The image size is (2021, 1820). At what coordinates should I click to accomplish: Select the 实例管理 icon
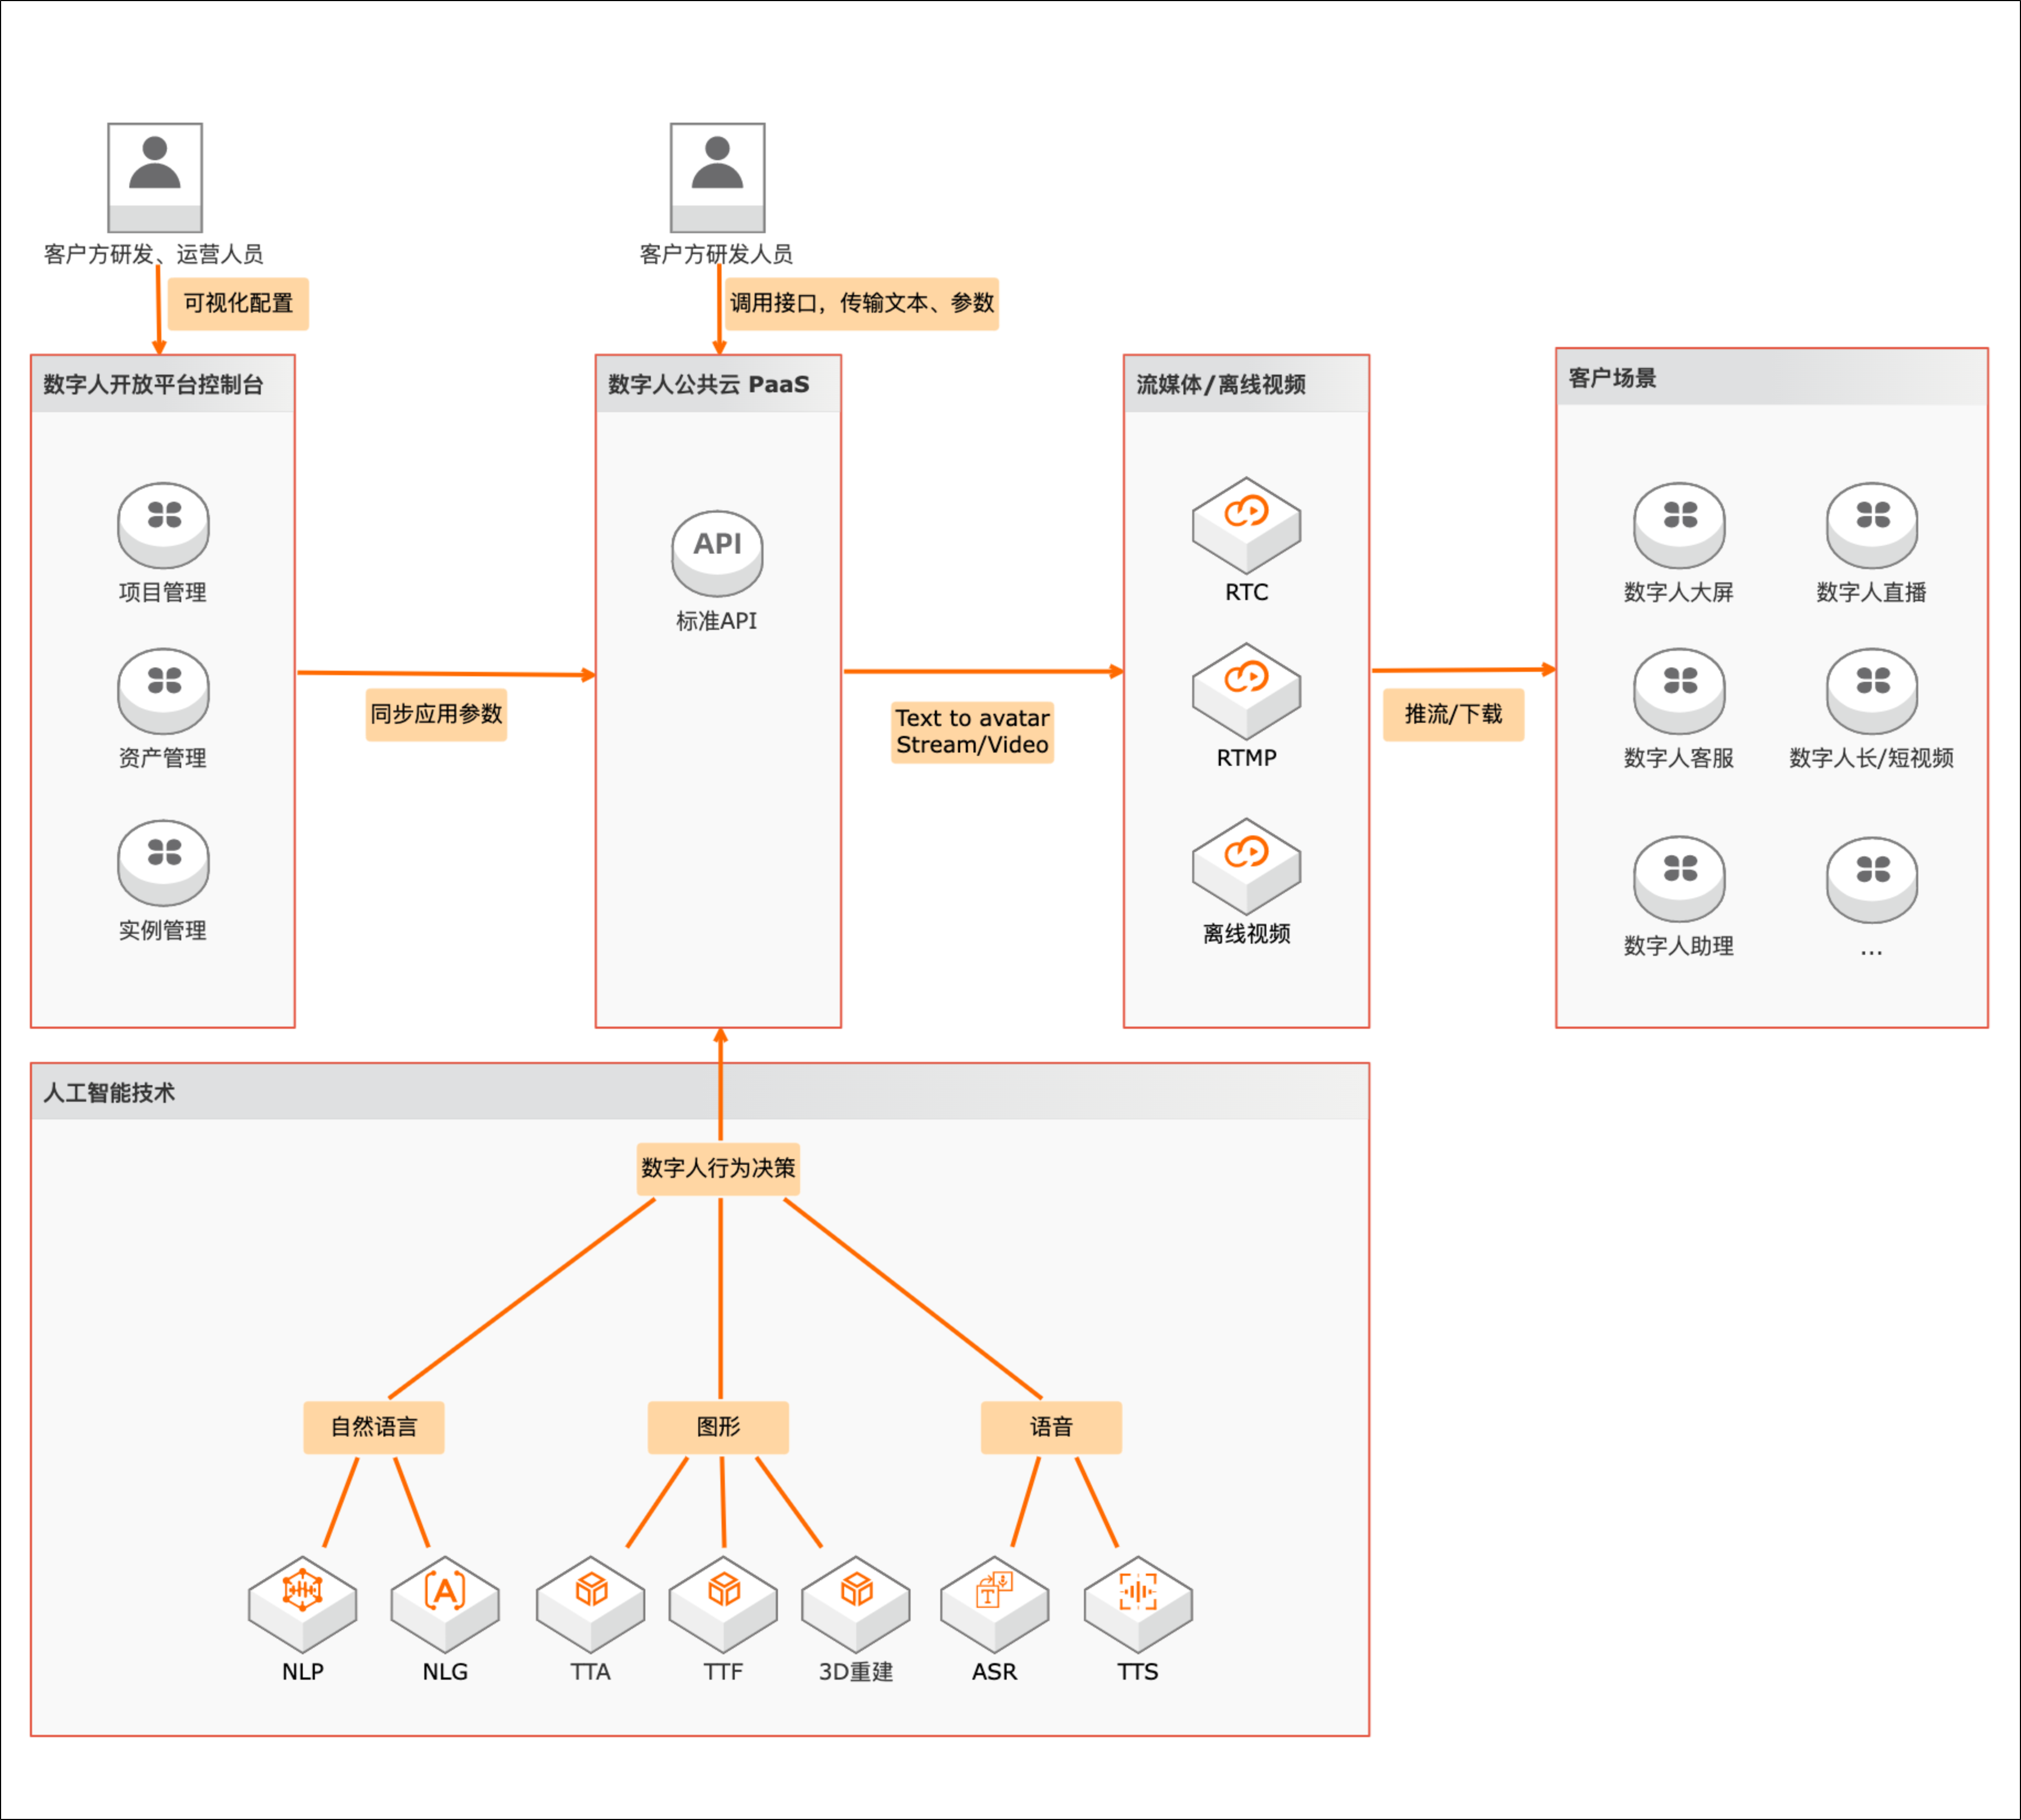click(x=163, y=863)
